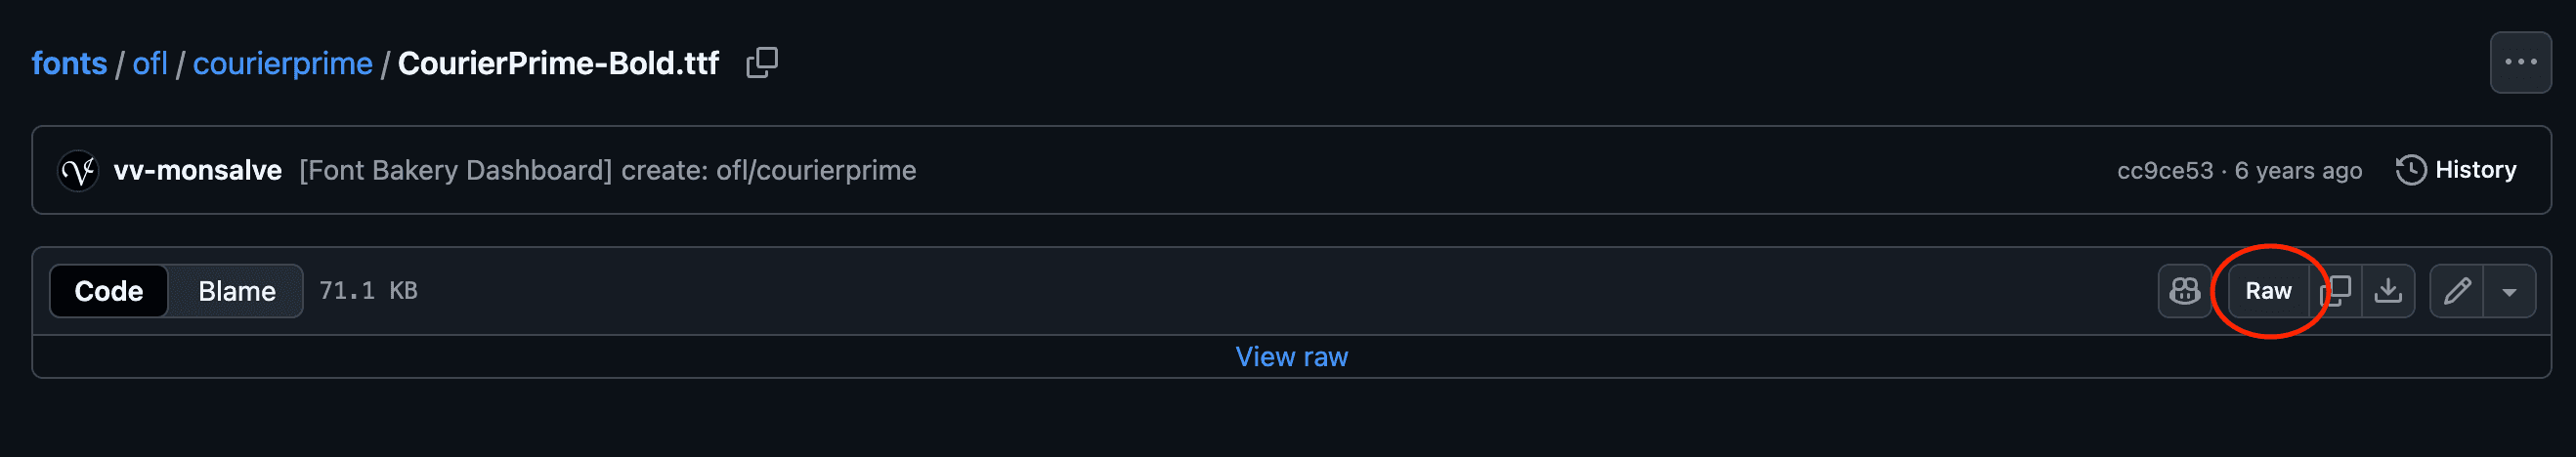Open the courierprime folder breadcrumb

(x=282, y=63)
